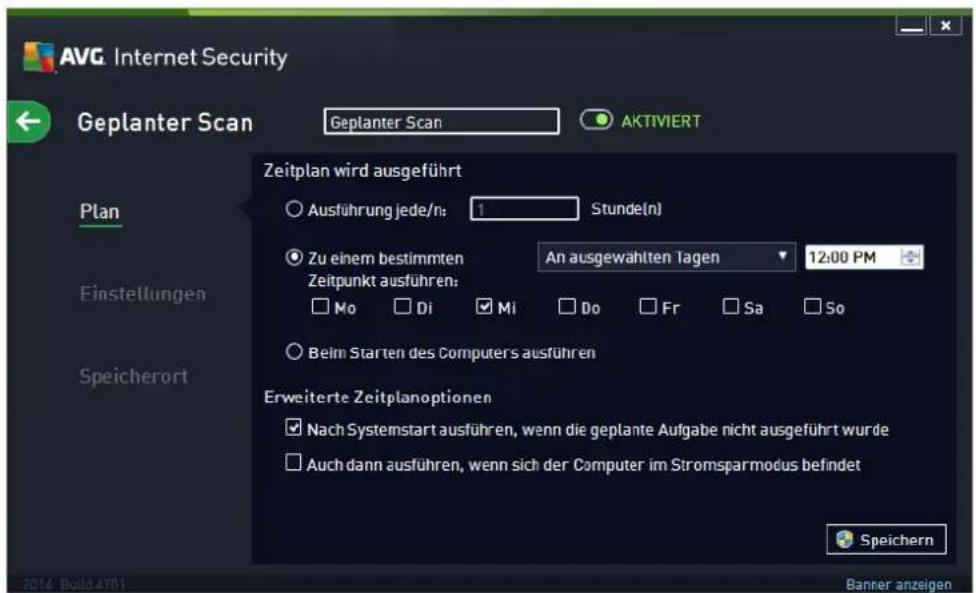Screen dimensions: 976x593
Task: Check the Mo day checkbox
Action: pyautogui.click(x=320, y=306)
